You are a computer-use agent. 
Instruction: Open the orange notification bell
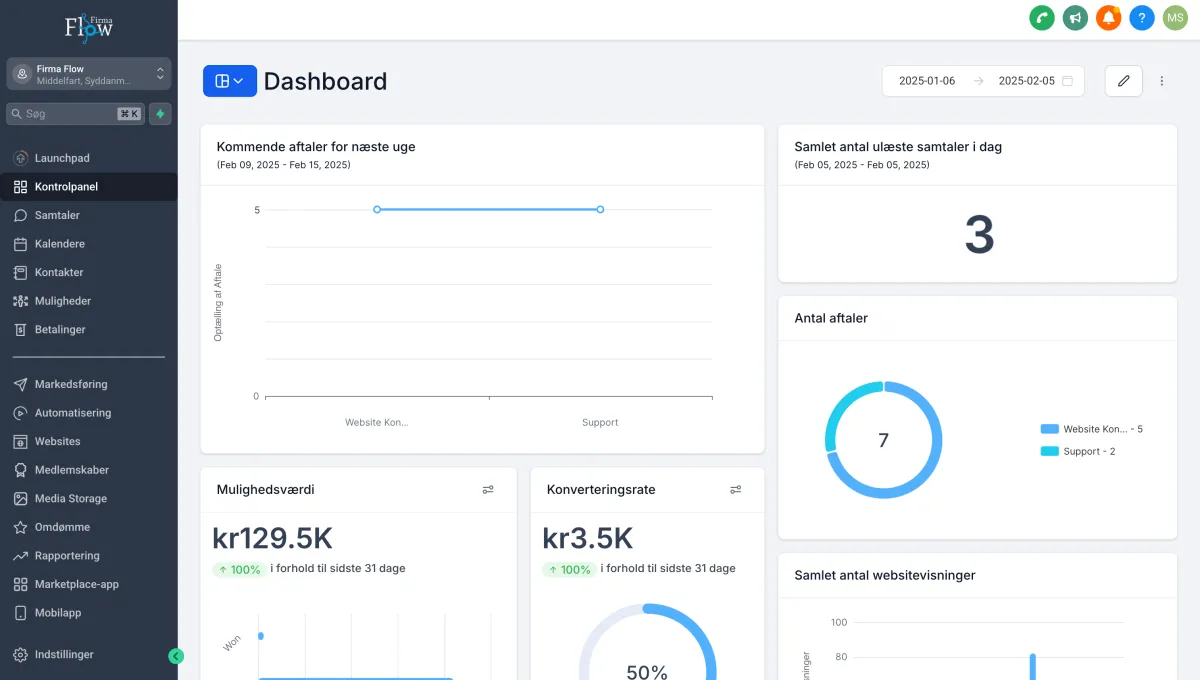tap(1108, 18)
